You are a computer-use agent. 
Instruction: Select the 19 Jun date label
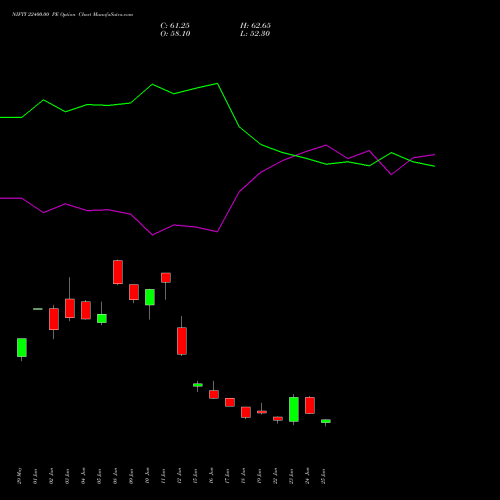(x=259, y=476)
